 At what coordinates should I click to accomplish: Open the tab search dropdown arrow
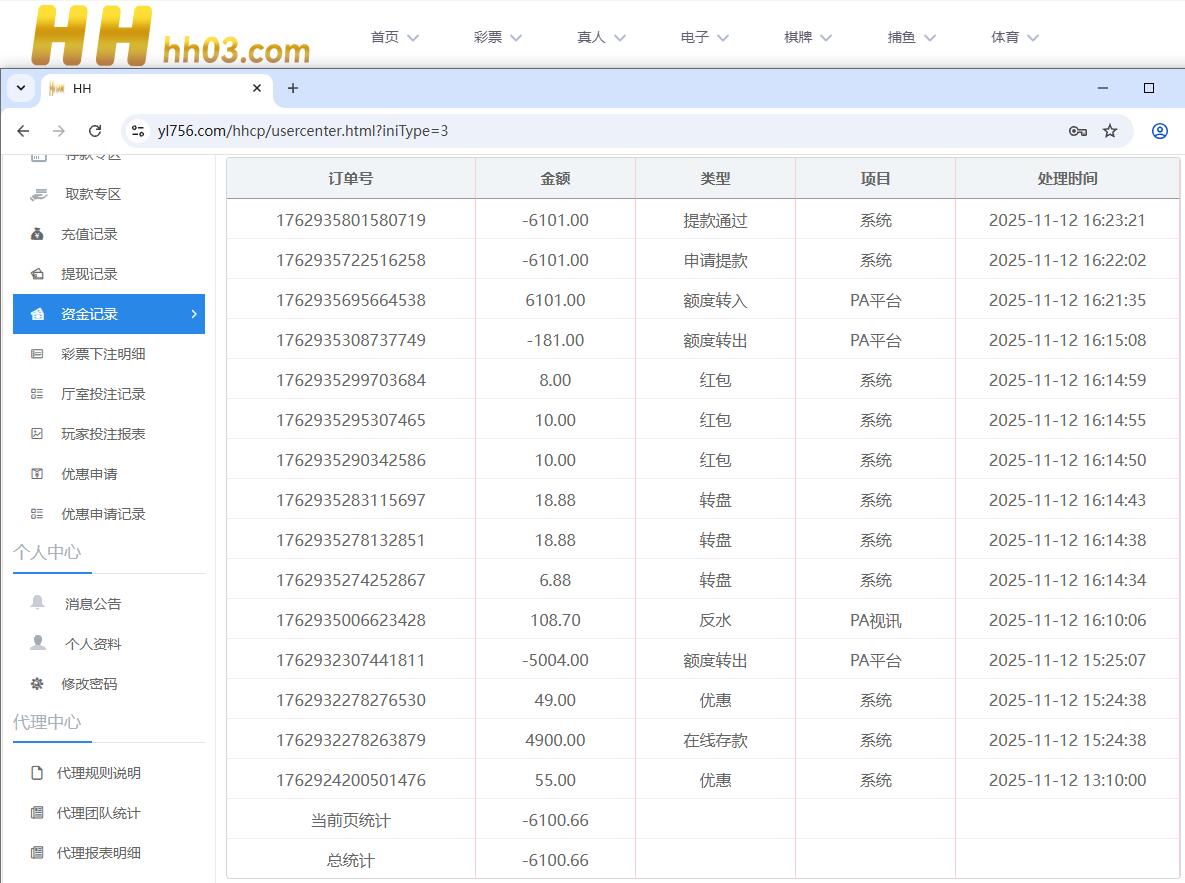[x=21, y=88]
